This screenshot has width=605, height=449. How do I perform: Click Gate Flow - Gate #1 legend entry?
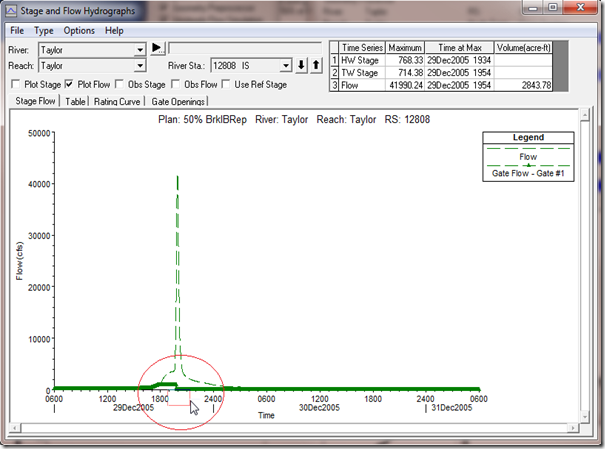point(528,173)
